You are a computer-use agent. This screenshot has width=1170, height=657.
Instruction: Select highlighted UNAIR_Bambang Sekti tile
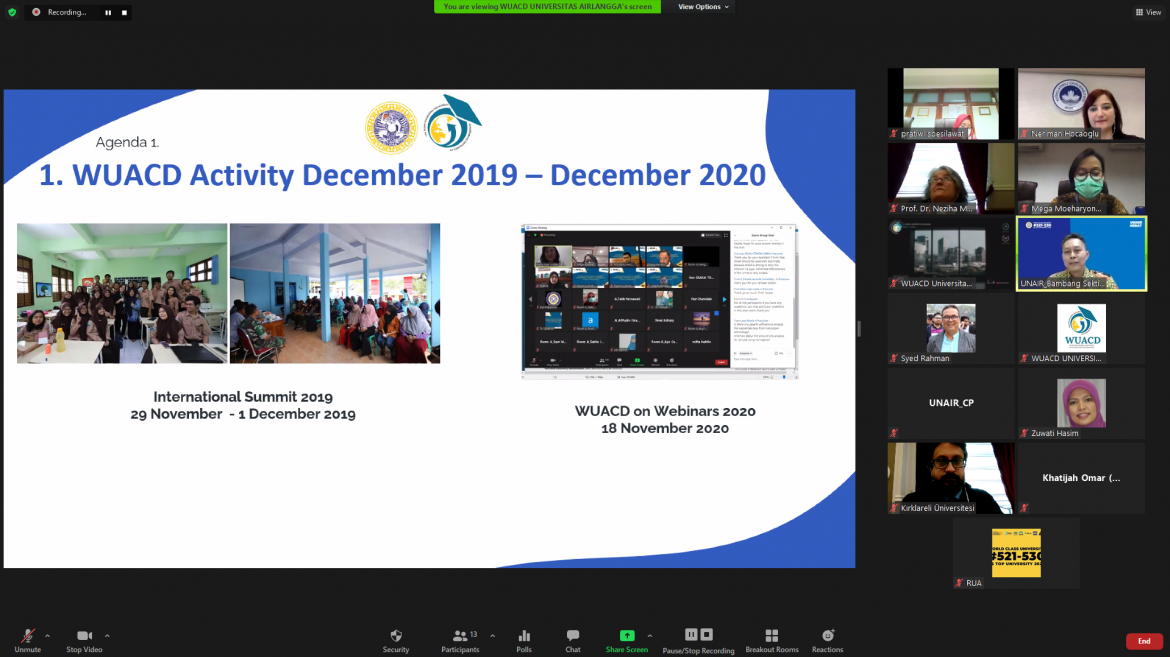tap(1081, 253)
